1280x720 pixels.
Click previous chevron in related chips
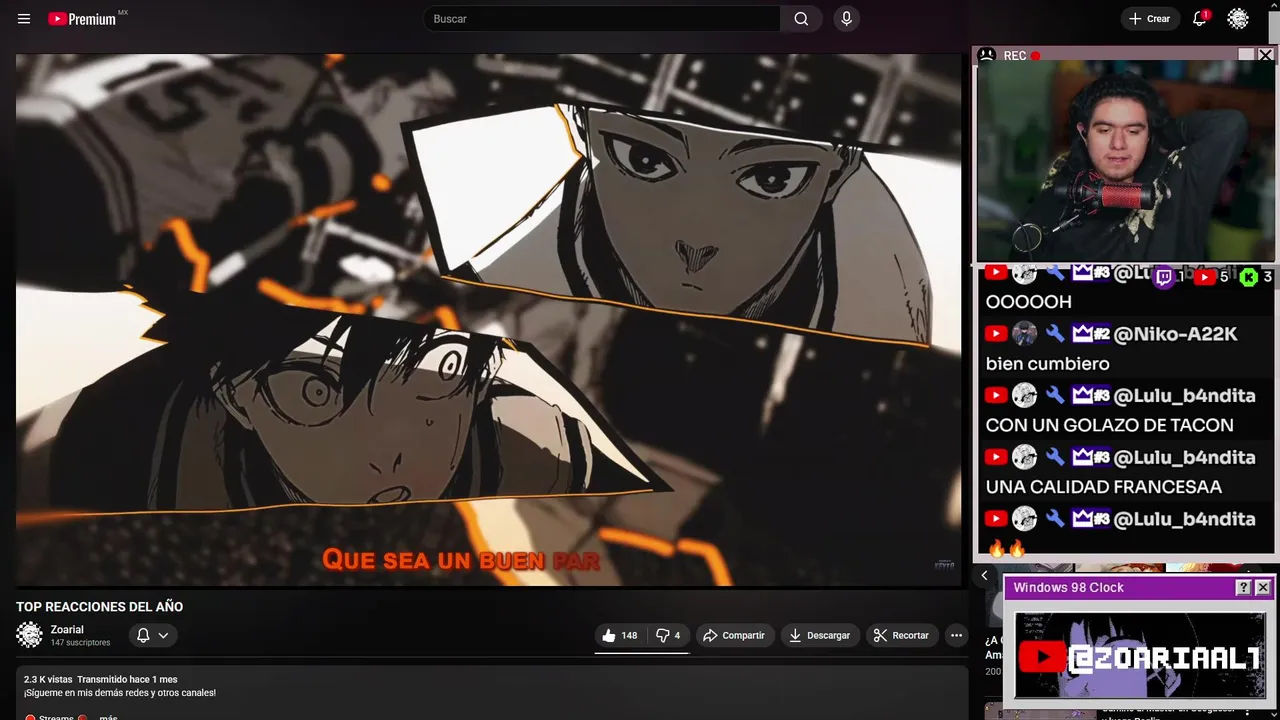click(984, 575)
